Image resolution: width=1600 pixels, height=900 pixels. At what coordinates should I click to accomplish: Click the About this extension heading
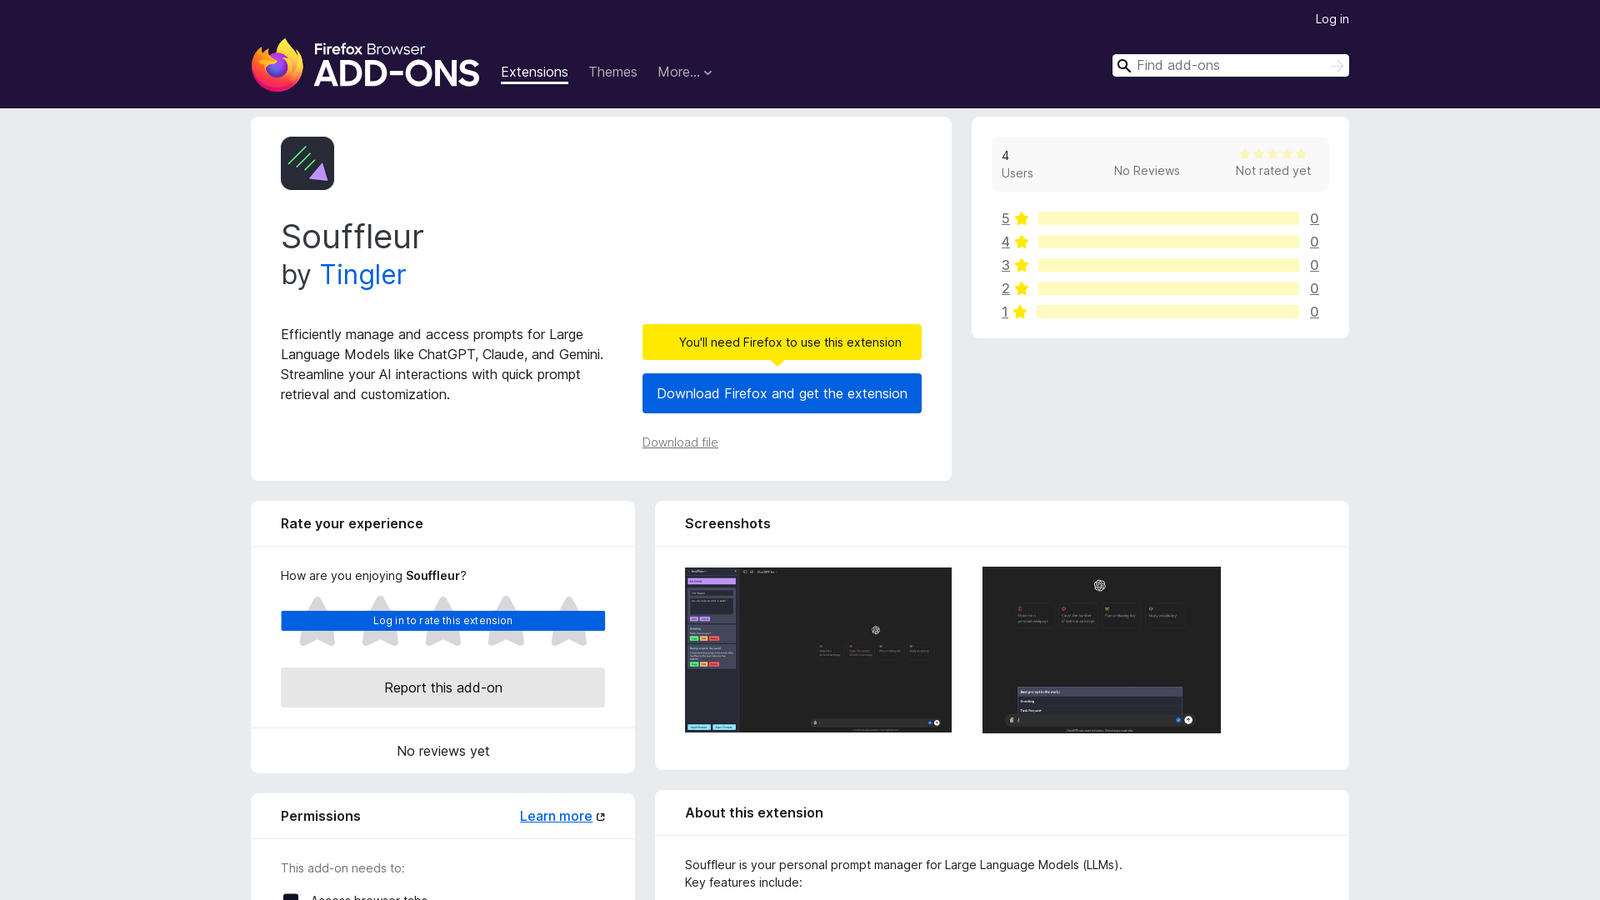tap(754, 813)
